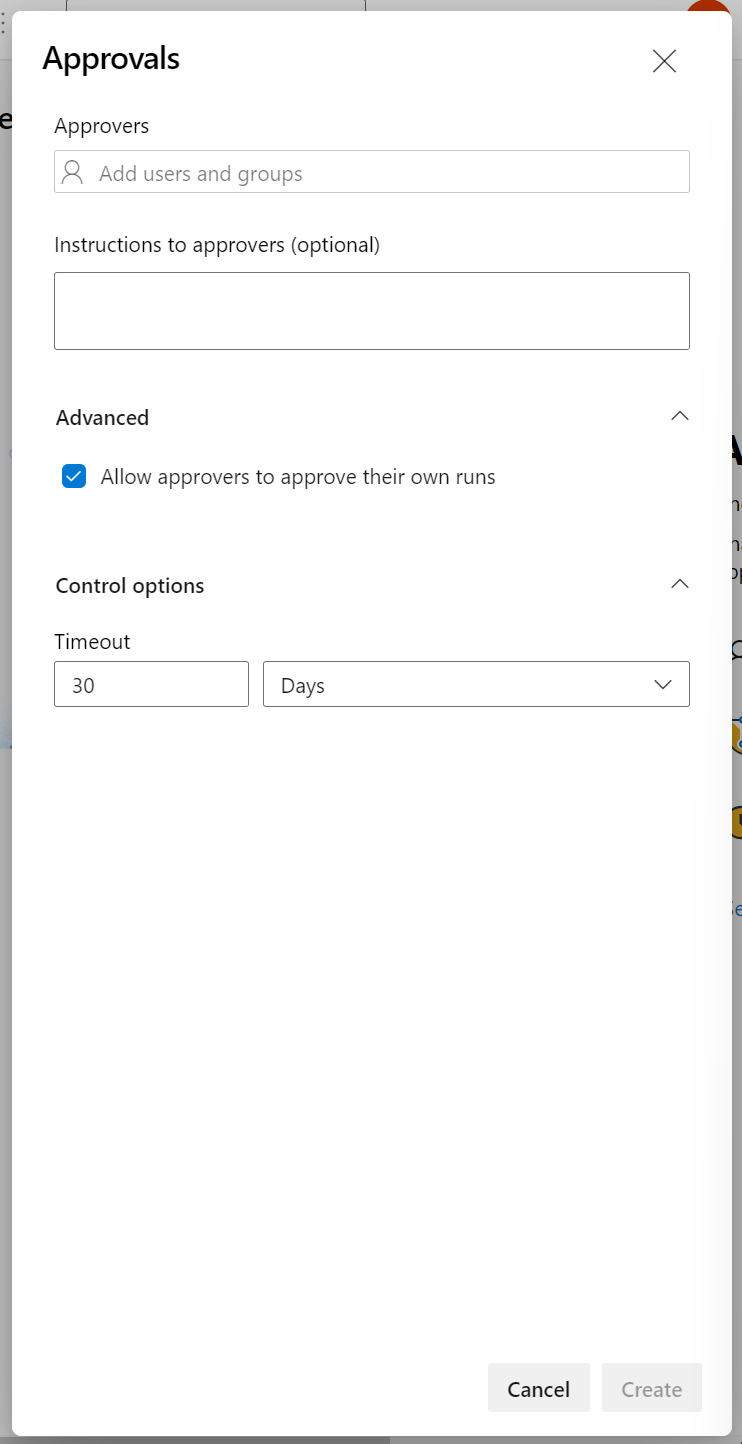The width and height of the screenshot is (742, 1444).
Task: Click the Cancel button
Action: point(539,1388)
